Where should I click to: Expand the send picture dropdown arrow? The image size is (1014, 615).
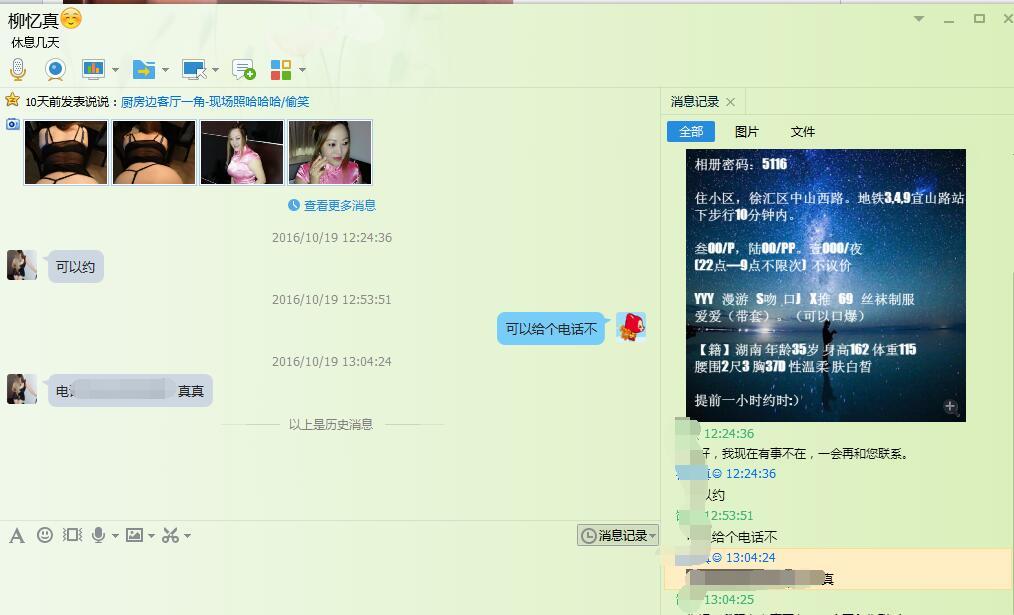click(151, 535)
